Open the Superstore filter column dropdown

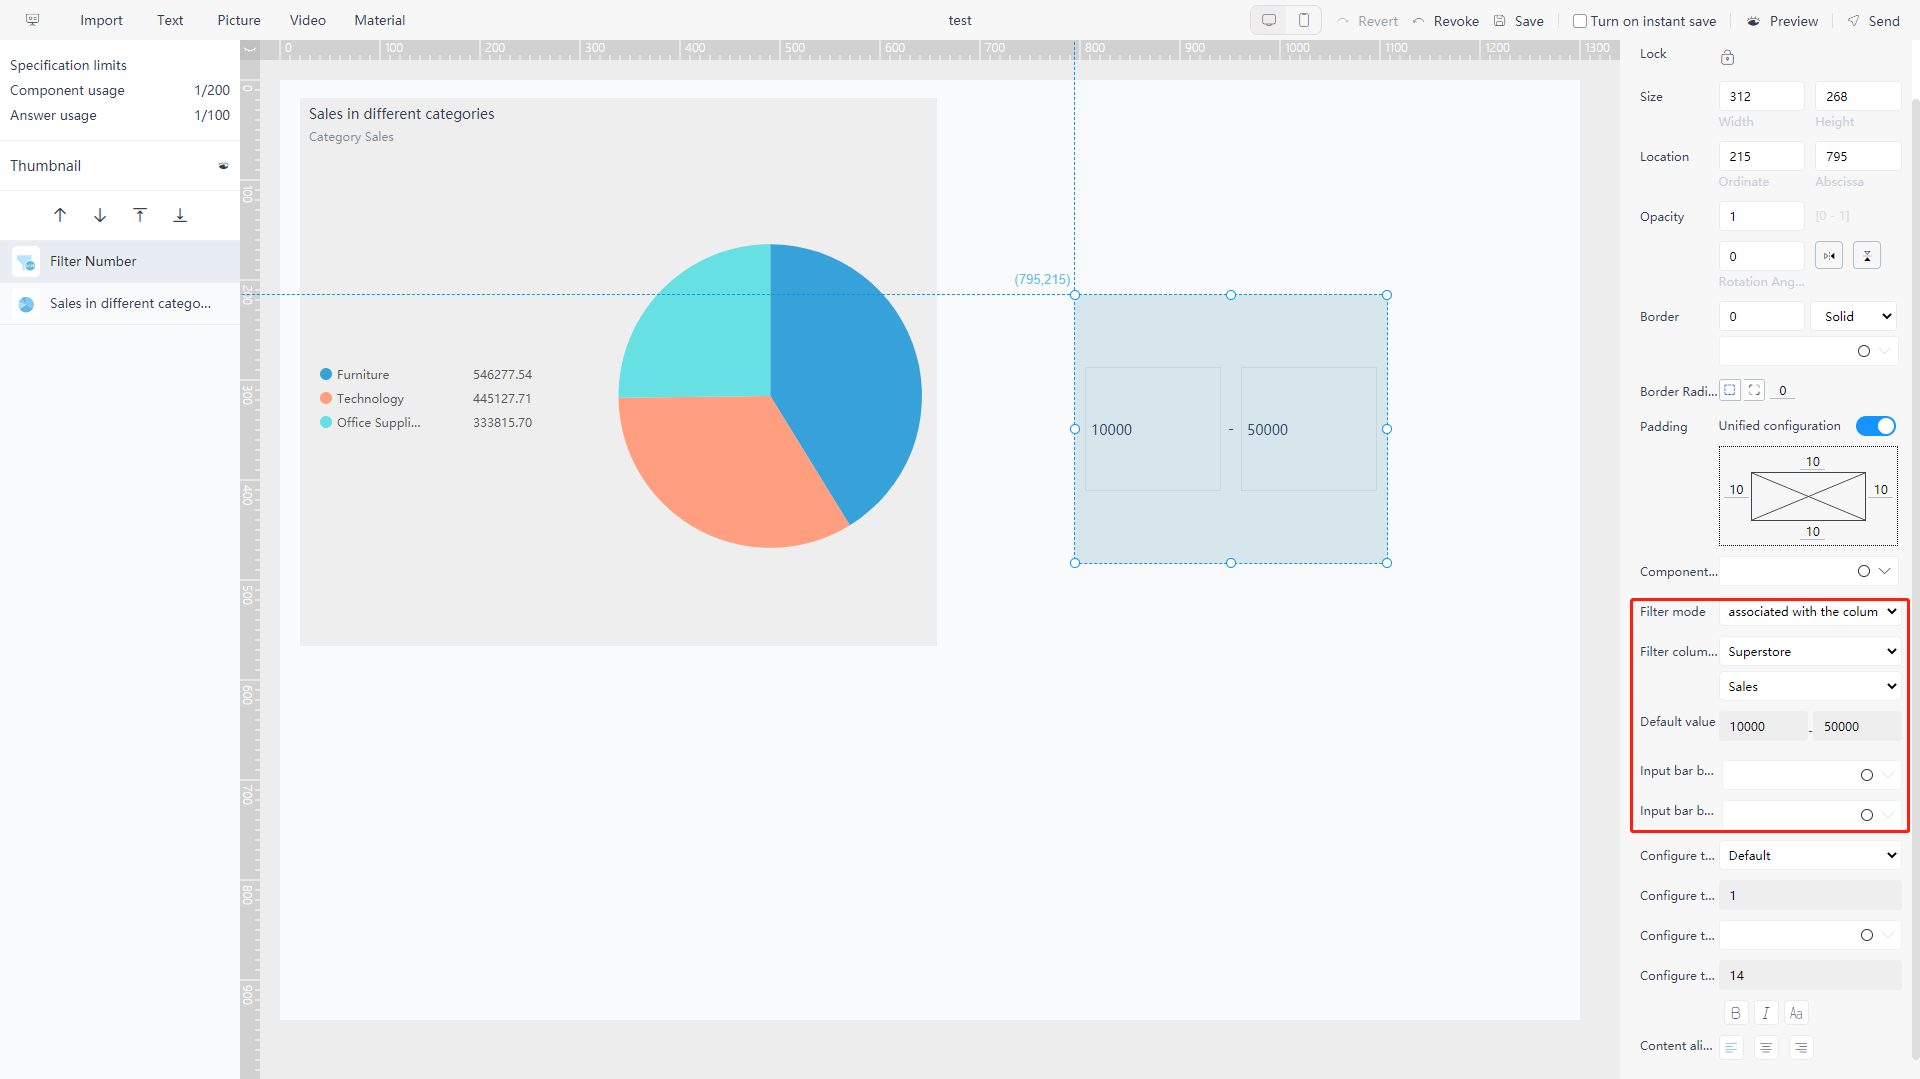[1810, 651]
